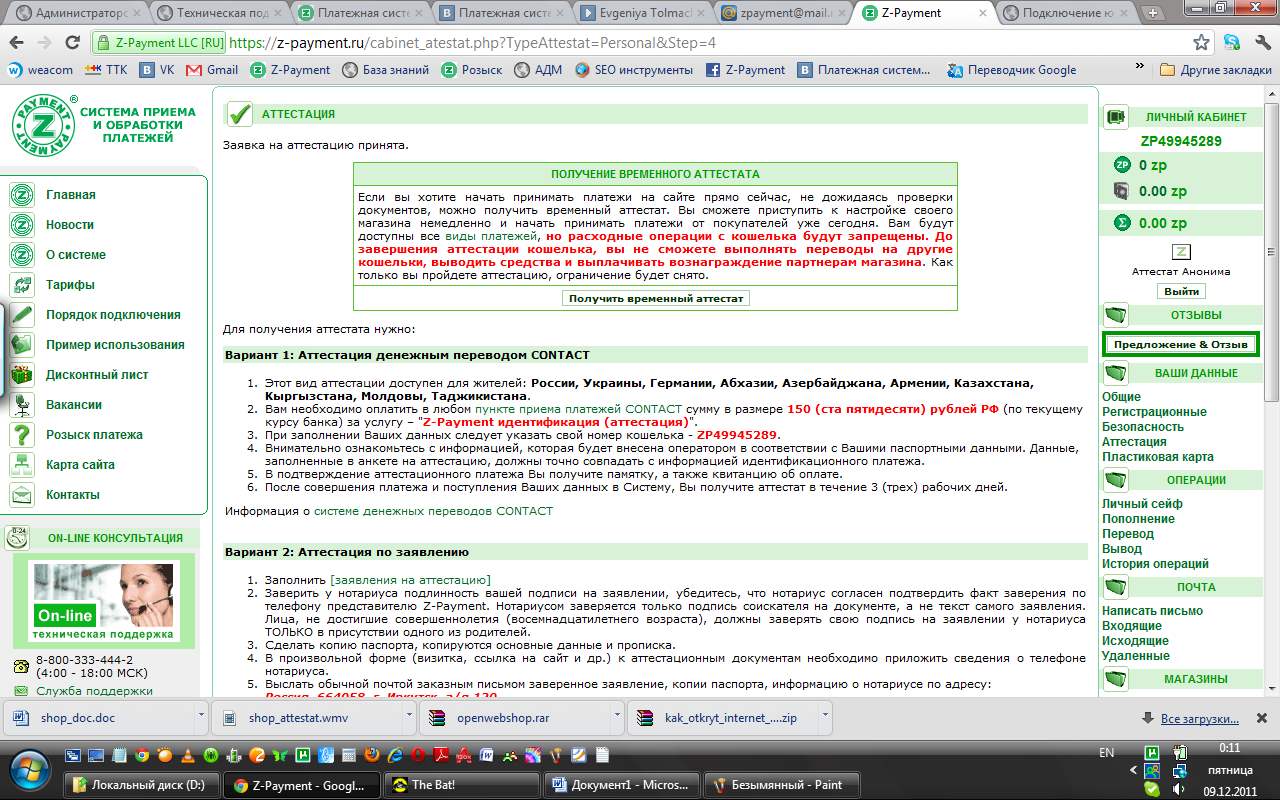Open the О системе menu item
Image resolution: width=1280 pixels, height=800 pixels.
tap(76, 255)
